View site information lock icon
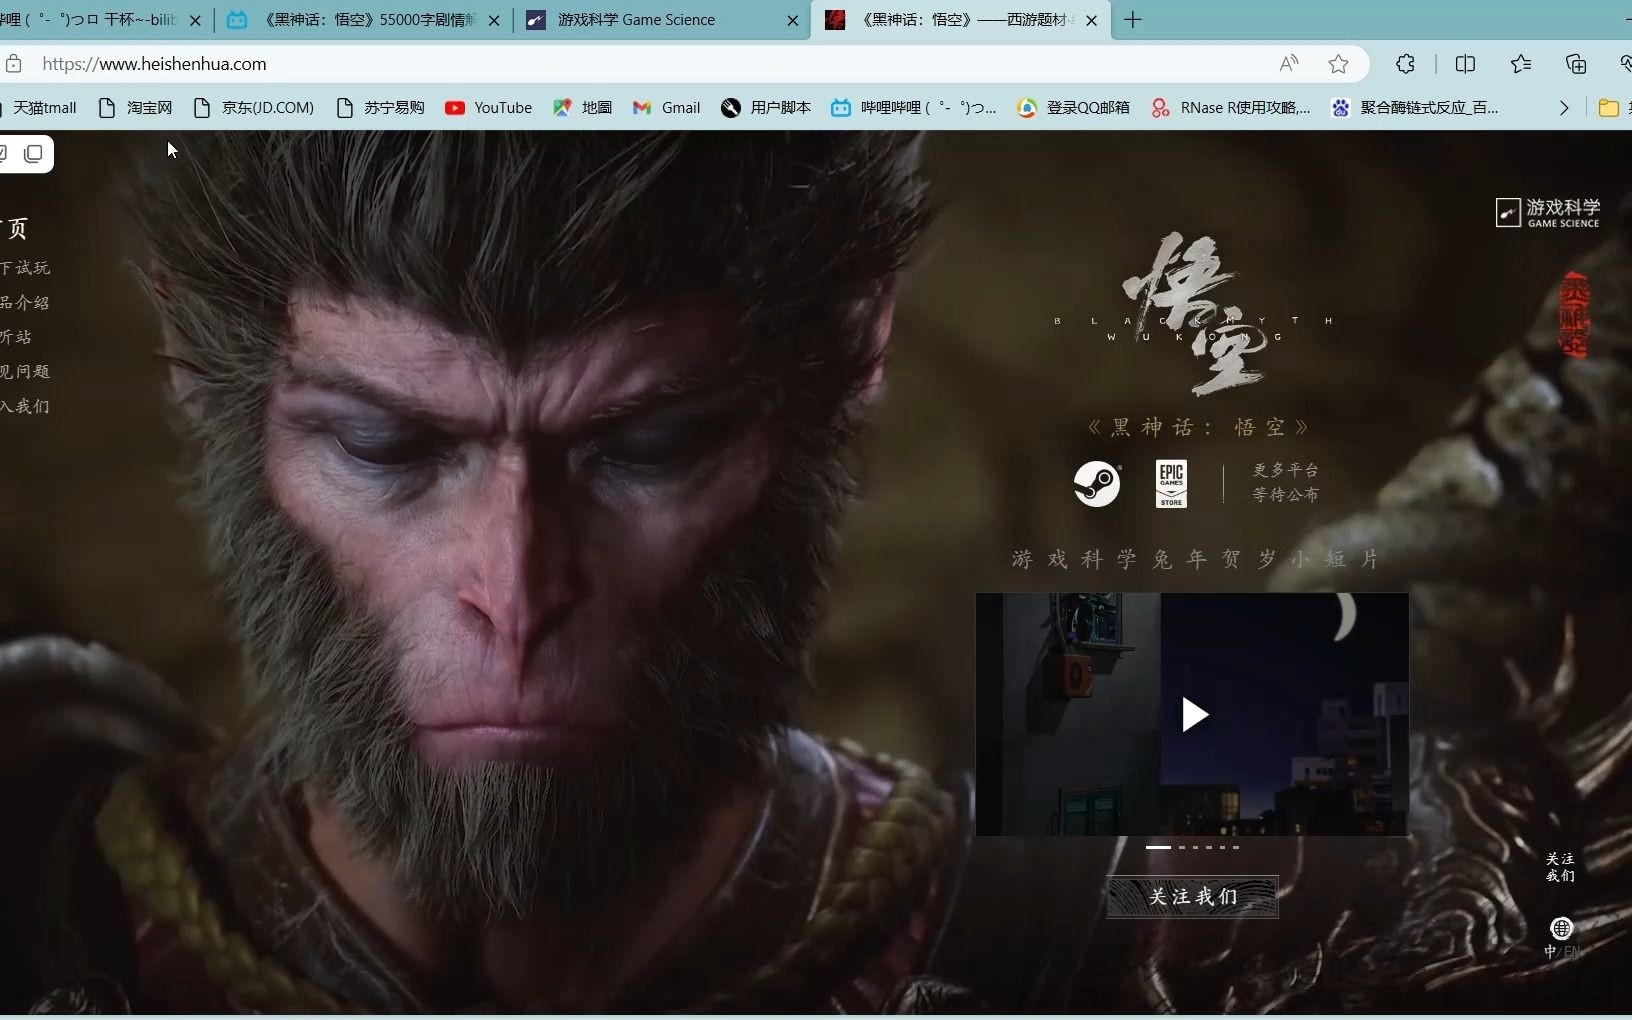The image size is (1632, 1020). coord(14,64)
